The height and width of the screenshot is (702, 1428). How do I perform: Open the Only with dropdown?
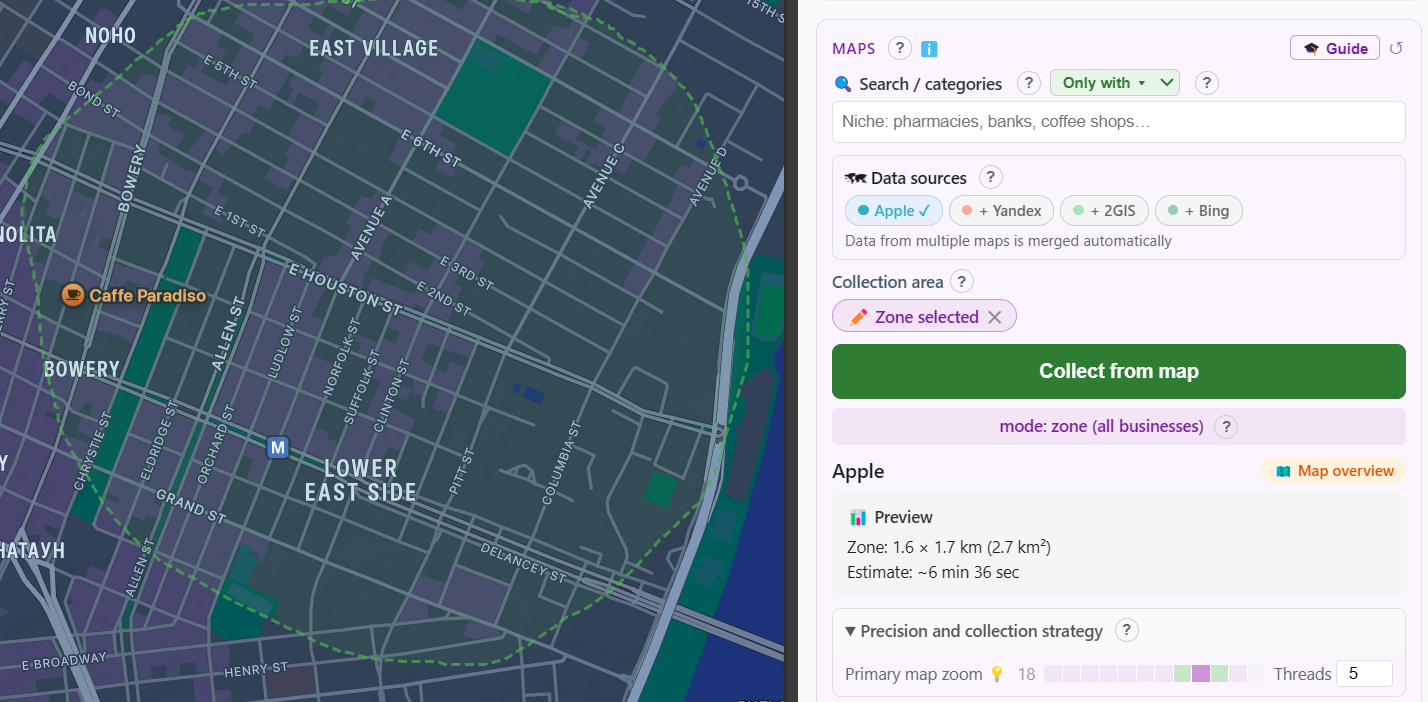pyautogui.click(x=1115, y=83)
